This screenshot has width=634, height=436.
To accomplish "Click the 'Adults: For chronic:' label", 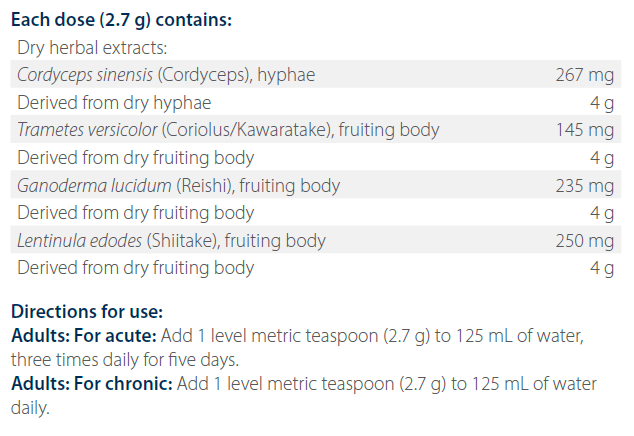I will (x=85, y=386).
